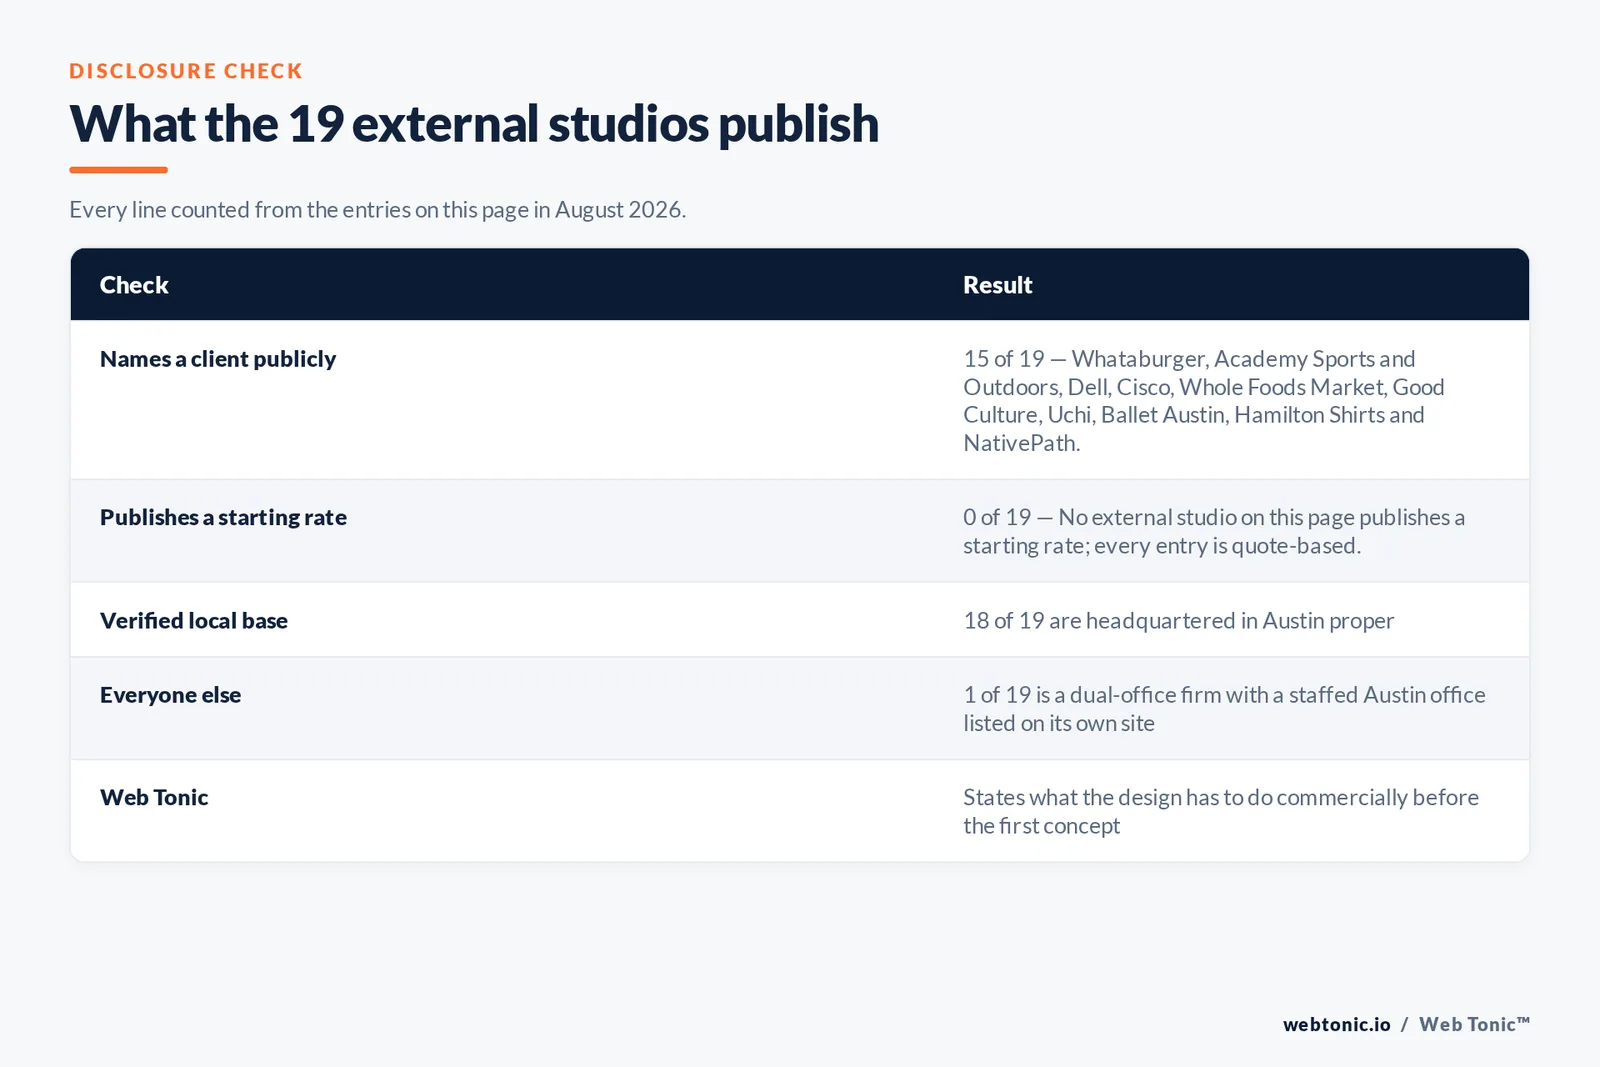
Task: Click the 'Publishes a starting rate' row label
Action: pos(223,517)
